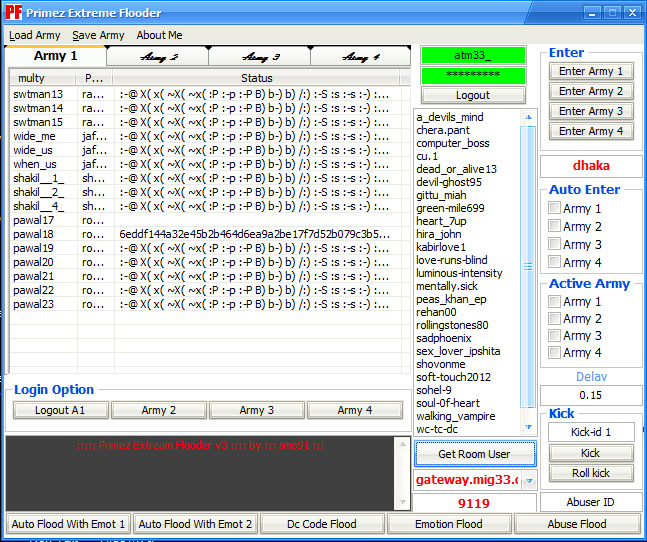Click the multy column header
The image size is (647, 542).
[43, 78]
